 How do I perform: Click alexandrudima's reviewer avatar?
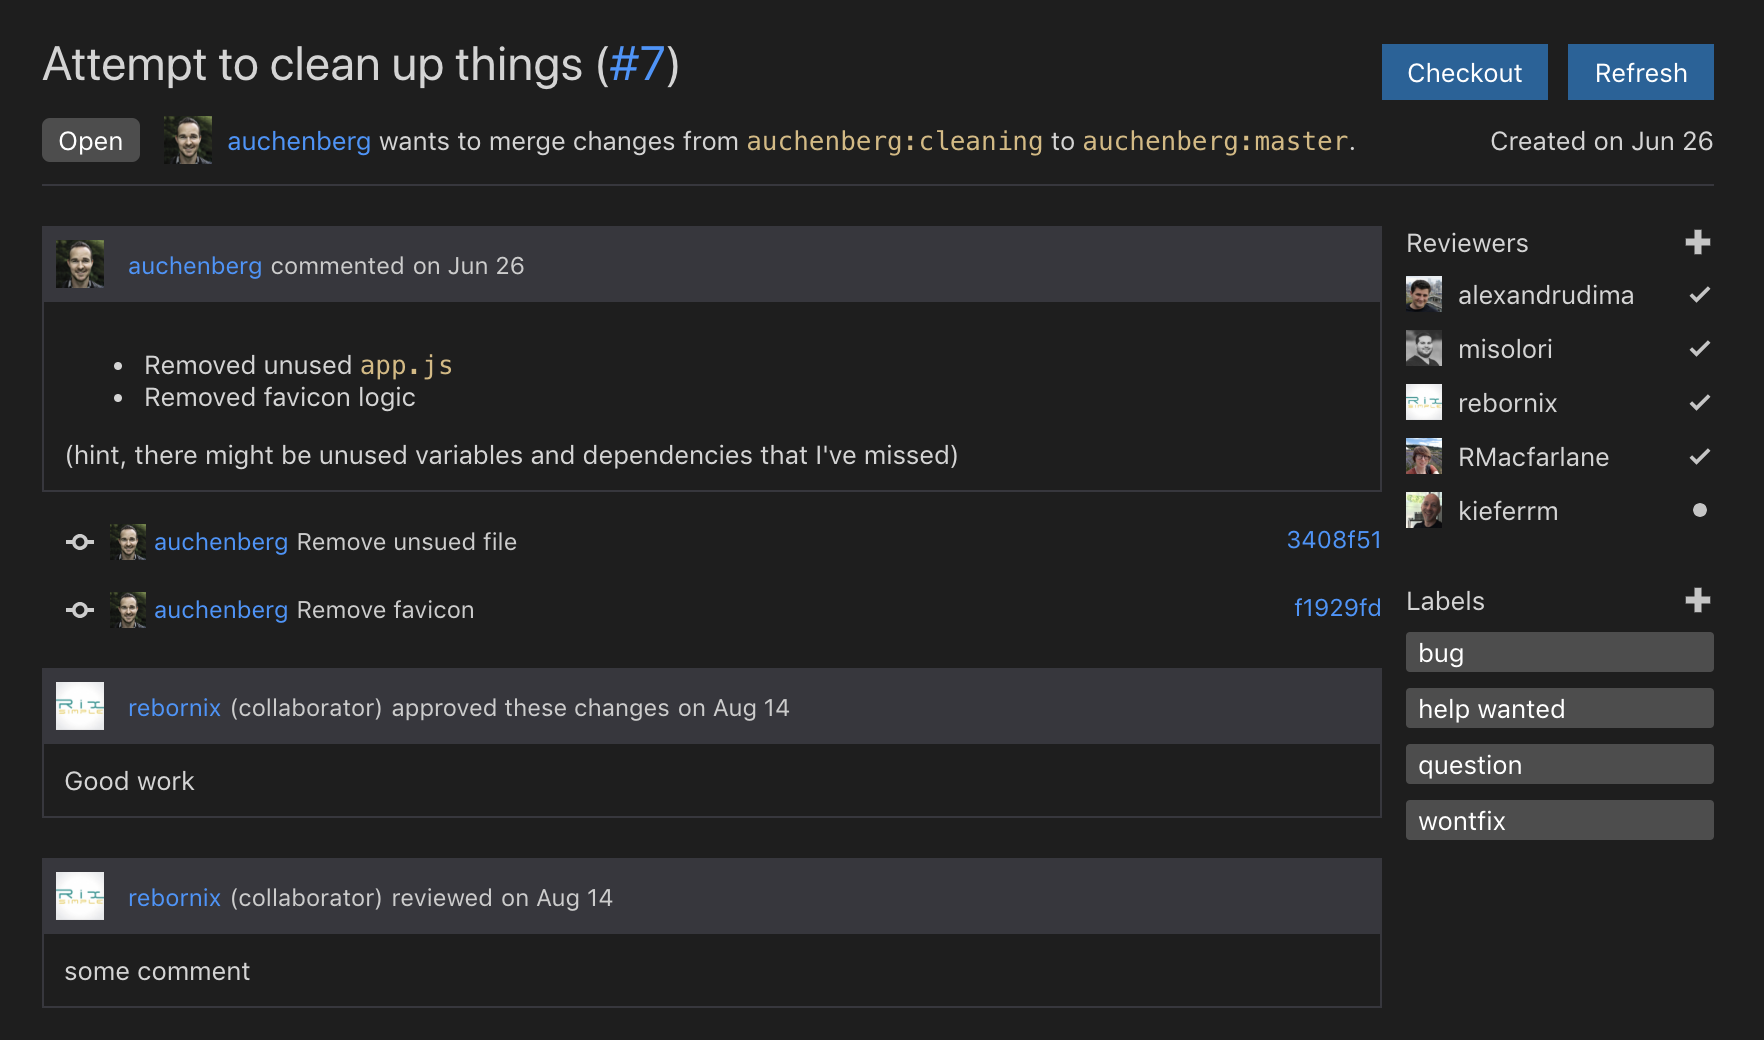click(x=1423, y=294)
